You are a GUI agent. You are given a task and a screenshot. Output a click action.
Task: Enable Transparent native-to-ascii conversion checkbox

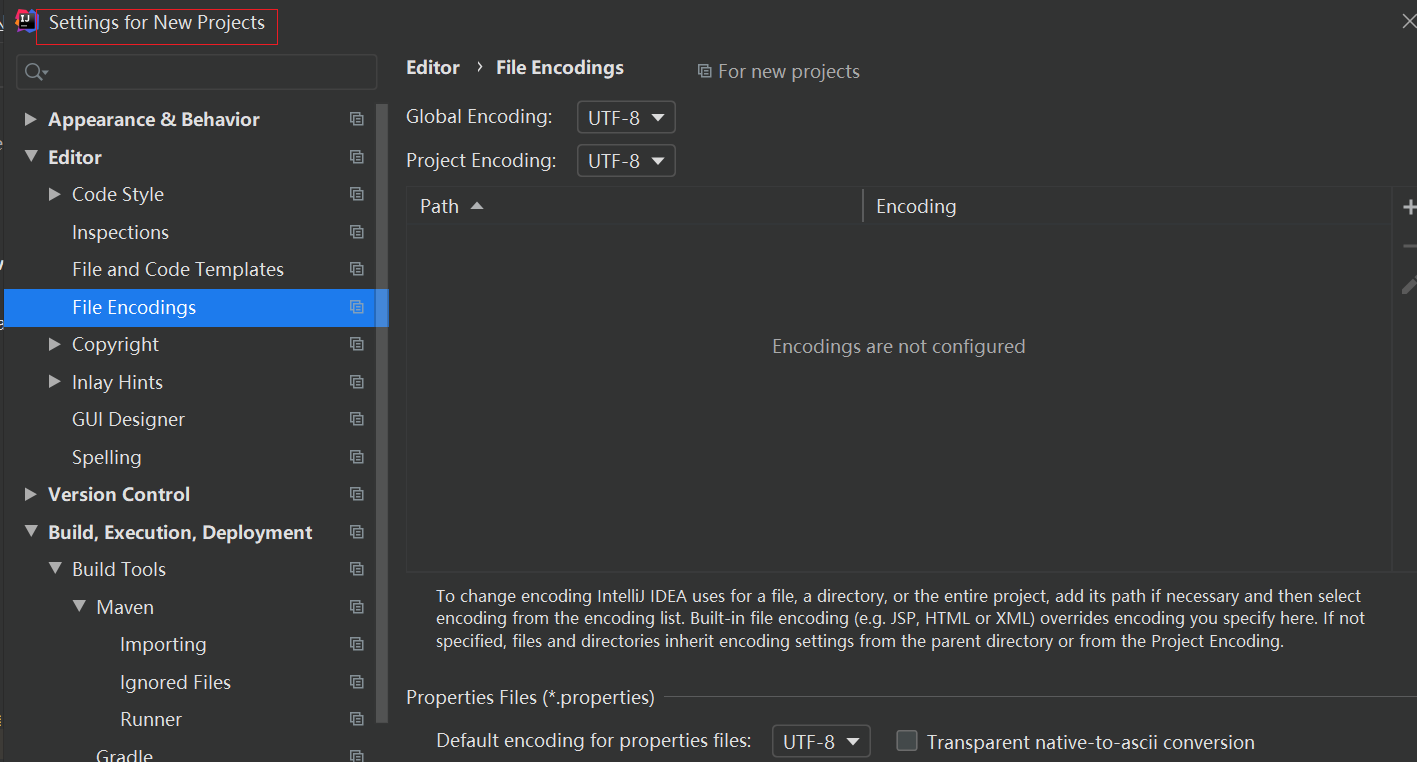tap(907, 741)
